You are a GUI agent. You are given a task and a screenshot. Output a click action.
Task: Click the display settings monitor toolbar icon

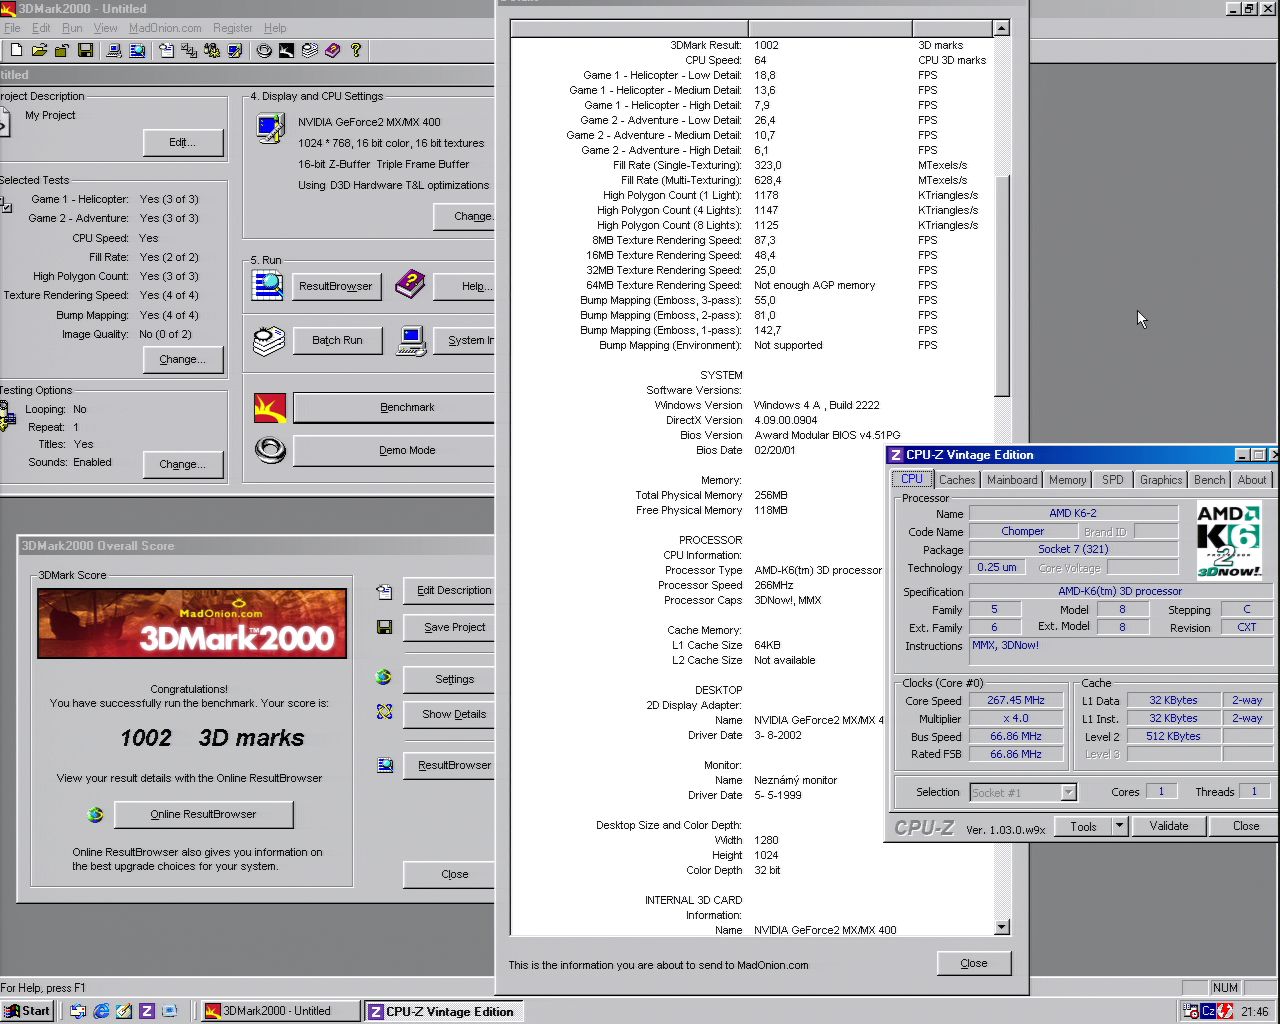tap(235, 50)
